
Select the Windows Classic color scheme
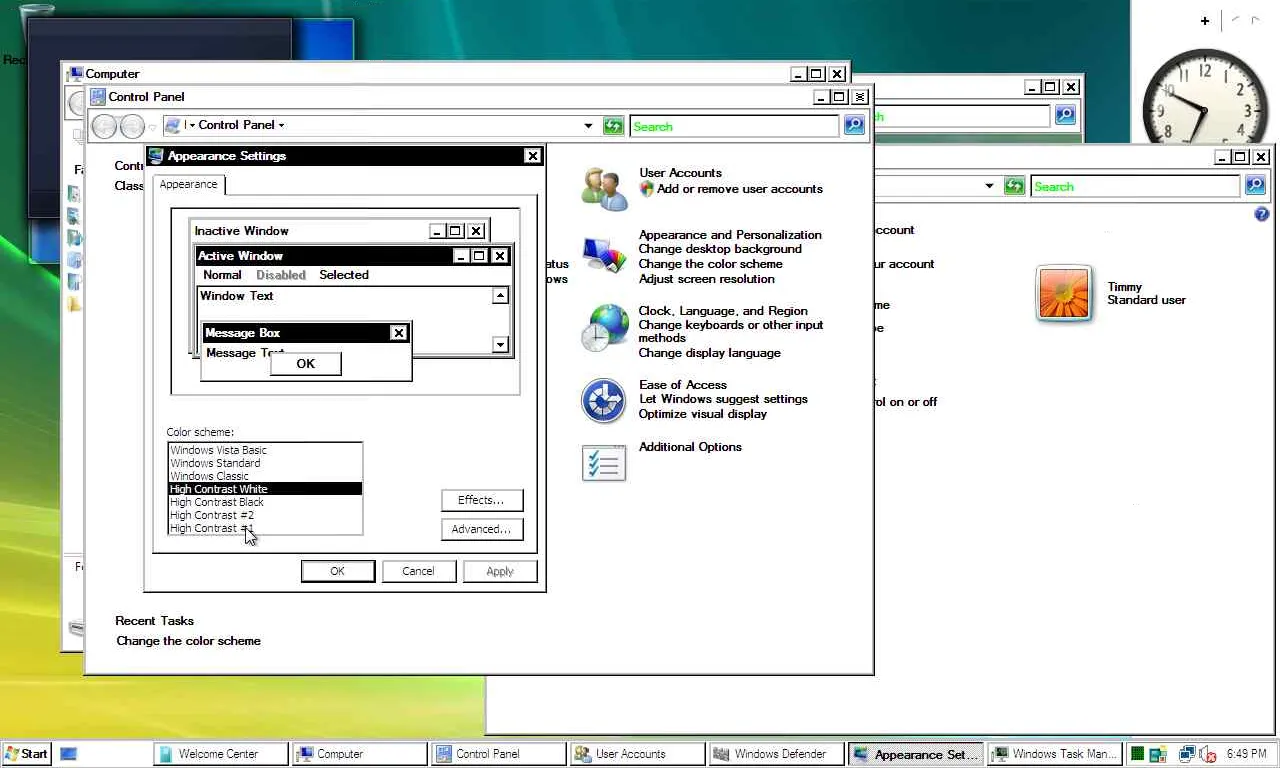pyautogui.click(x=265, y=476)
